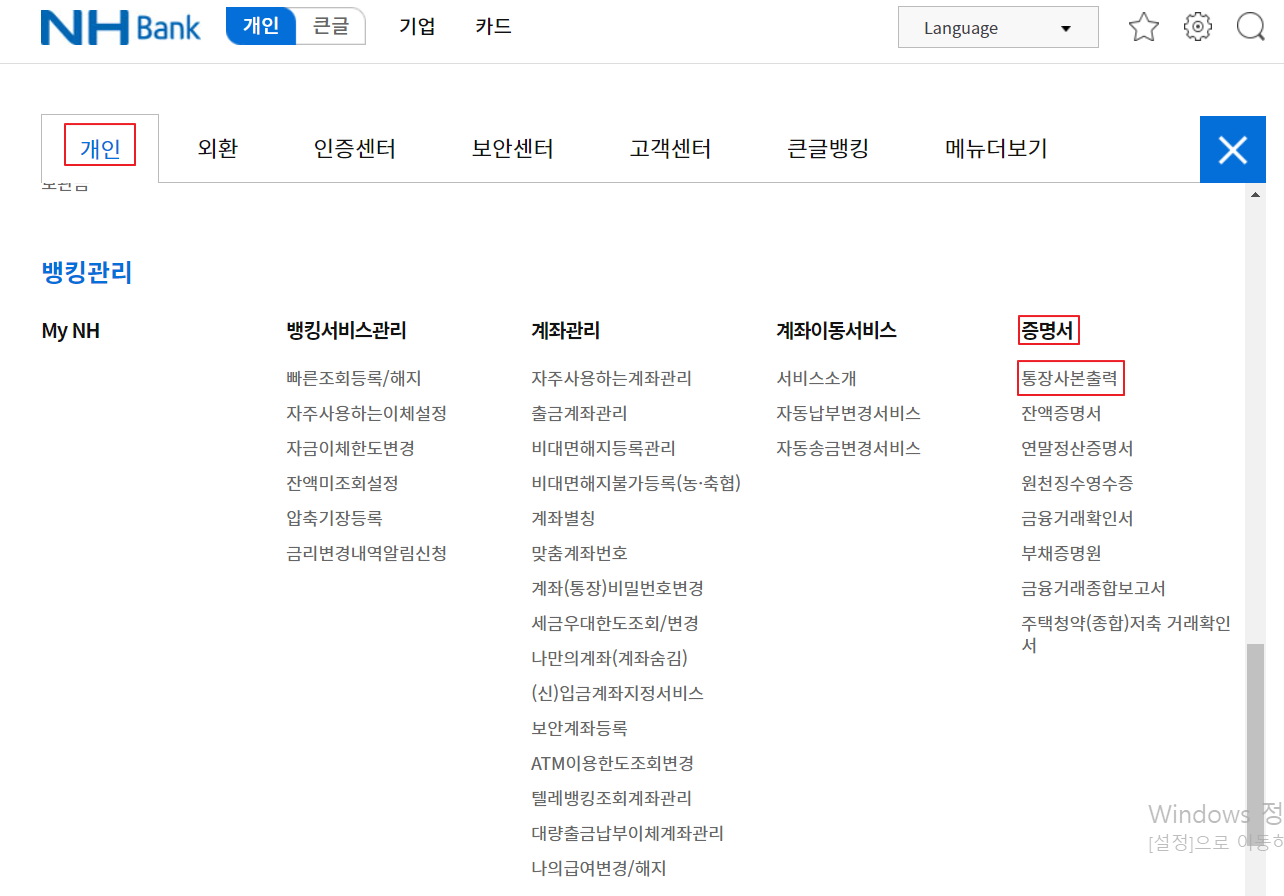Open 서비스소개
The image size is (1284, 896).
(816, 379)
